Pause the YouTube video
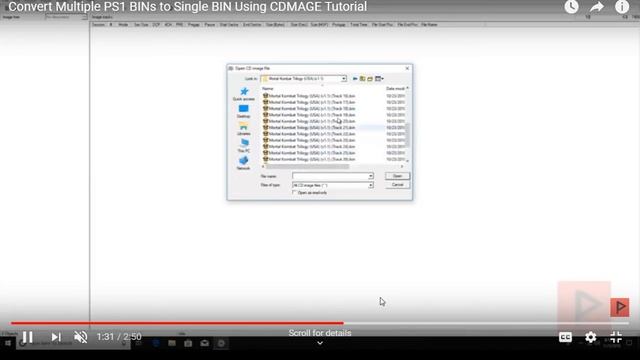This screenshot has width=640, height=360. [27, 337]
